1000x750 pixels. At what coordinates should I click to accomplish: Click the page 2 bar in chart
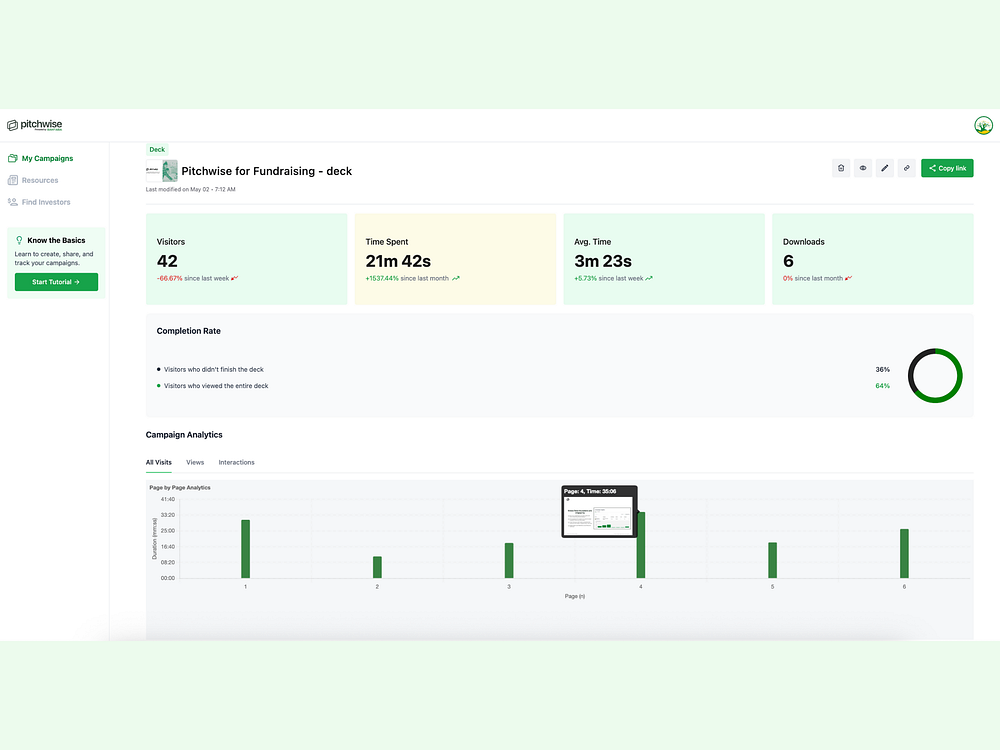(x=378, y=568)
